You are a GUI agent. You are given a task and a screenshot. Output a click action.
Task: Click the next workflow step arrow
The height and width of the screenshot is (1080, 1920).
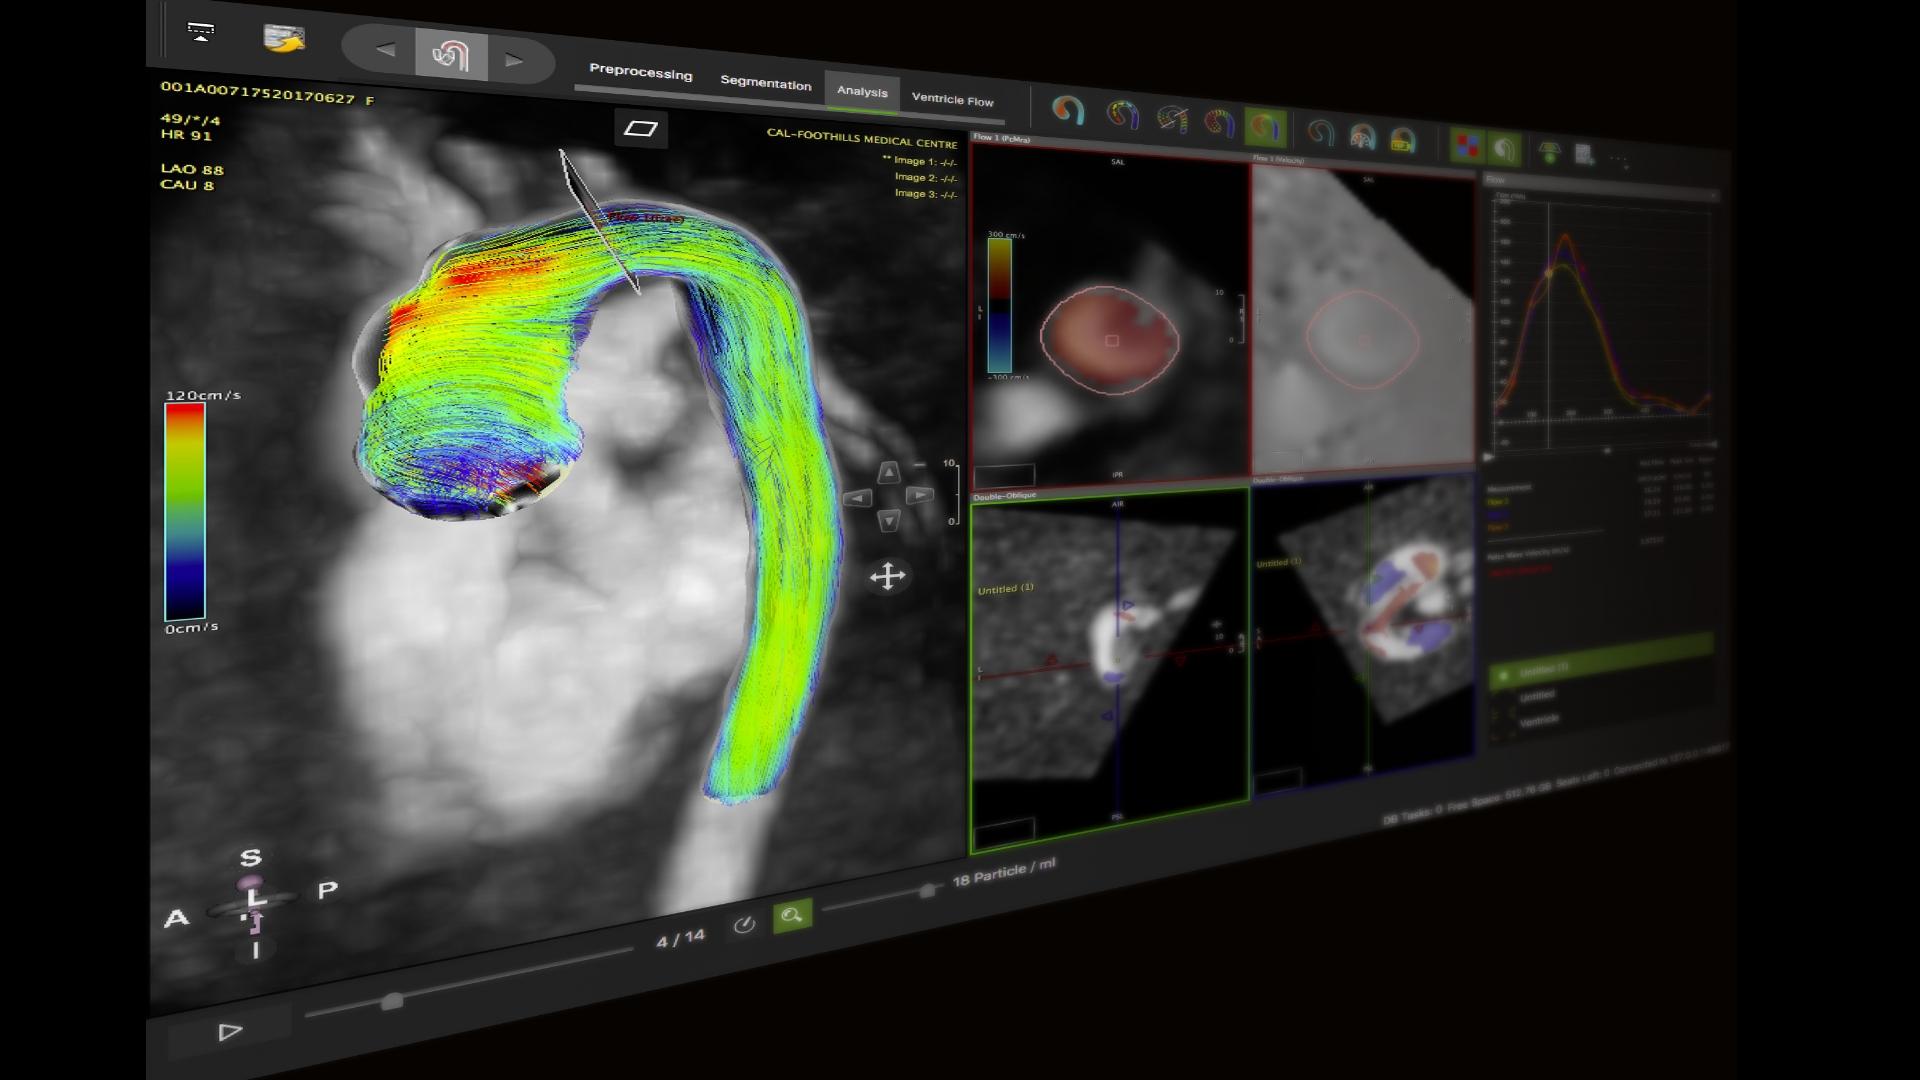pos(514,60)
